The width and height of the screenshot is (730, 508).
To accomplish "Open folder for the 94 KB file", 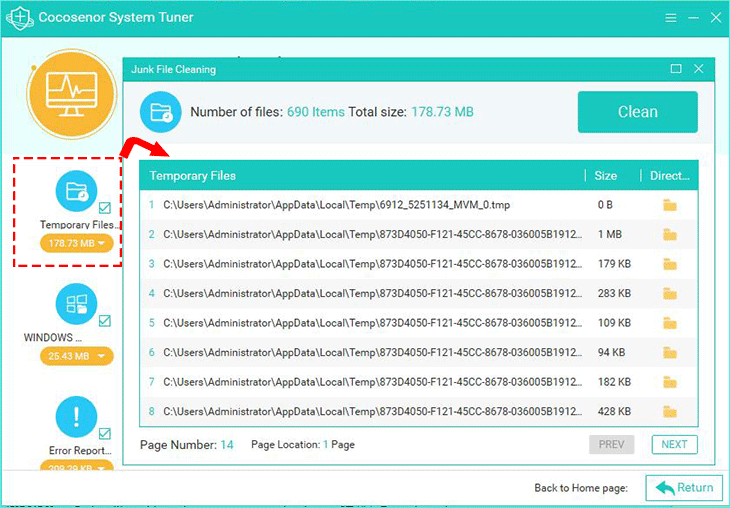I will coord(669,352).
